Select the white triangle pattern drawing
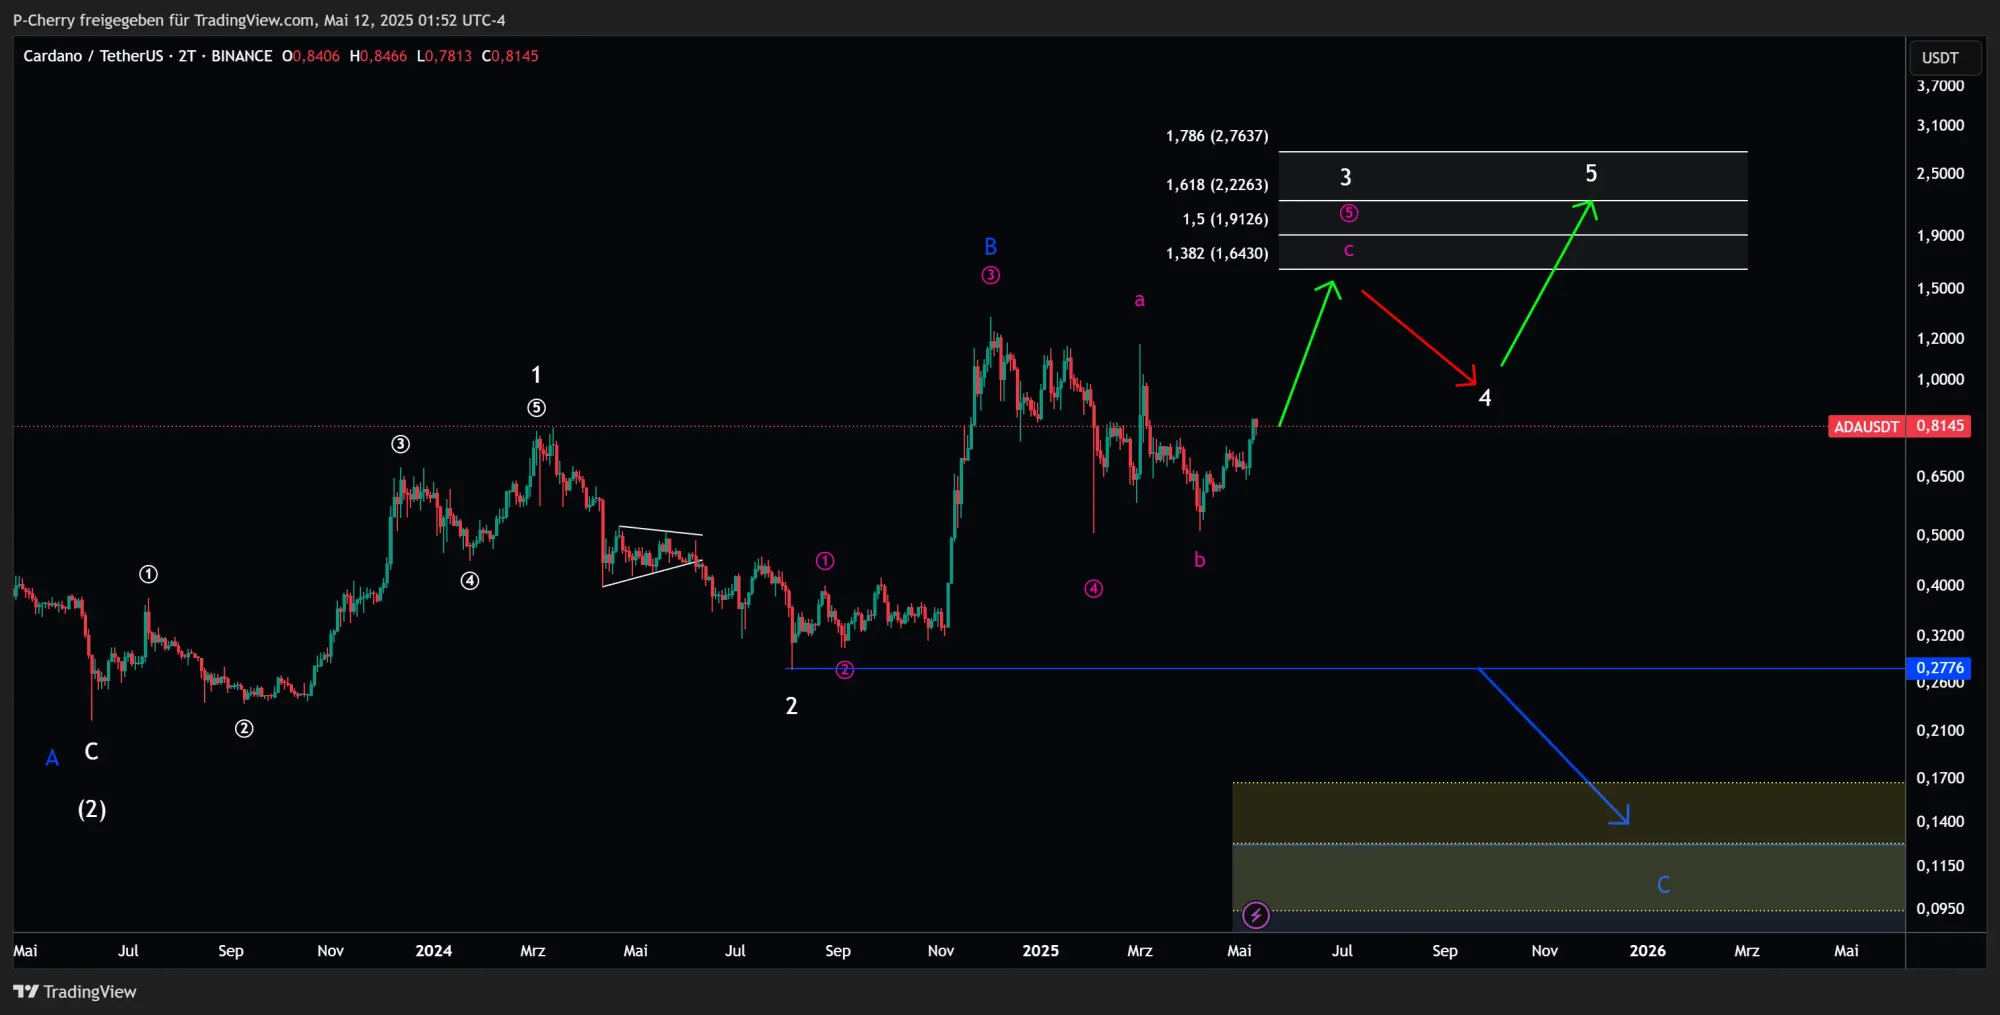This screenshot has width=2000, height=1015. pos(652,556)
